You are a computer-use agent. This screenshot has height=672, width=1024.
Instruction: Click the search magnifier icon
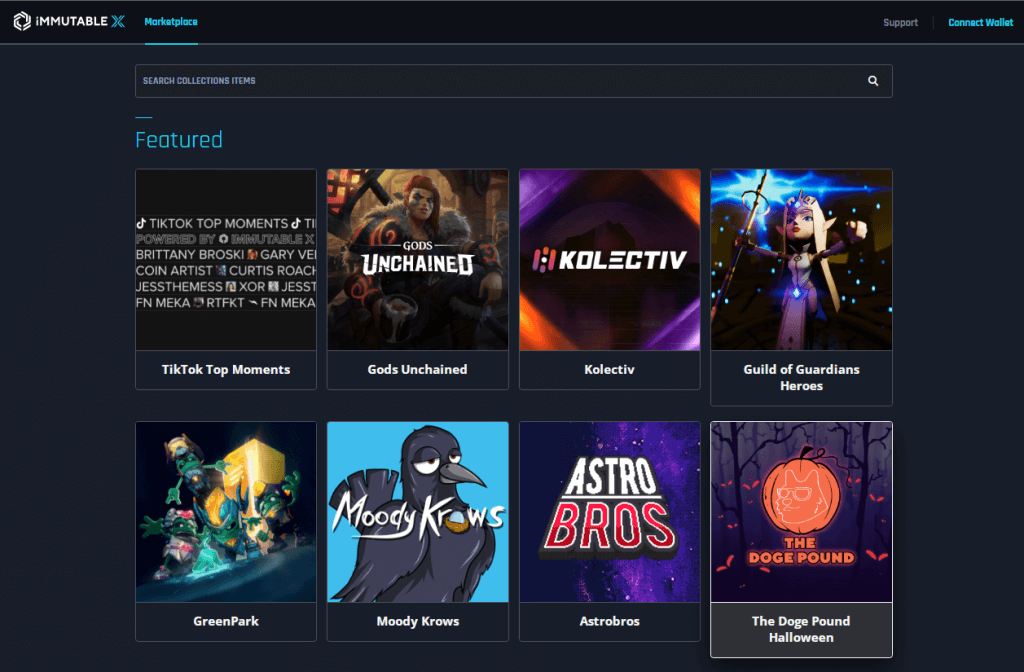click(873, 81)
